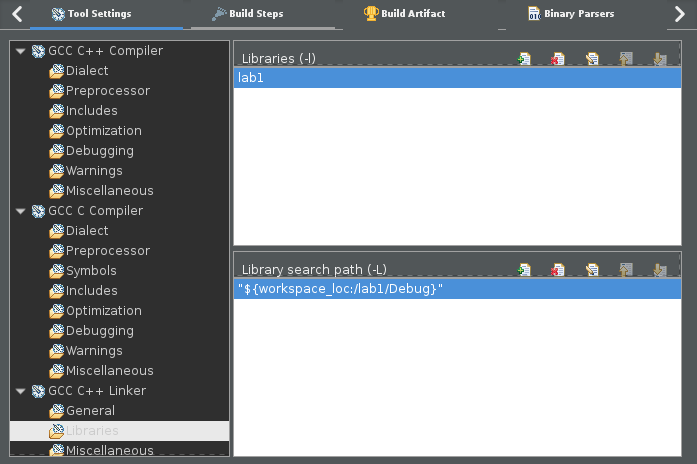Open Symbols under GCC C Compiler
The height and width of the screenshot is (464, 697).
[91, 271]
